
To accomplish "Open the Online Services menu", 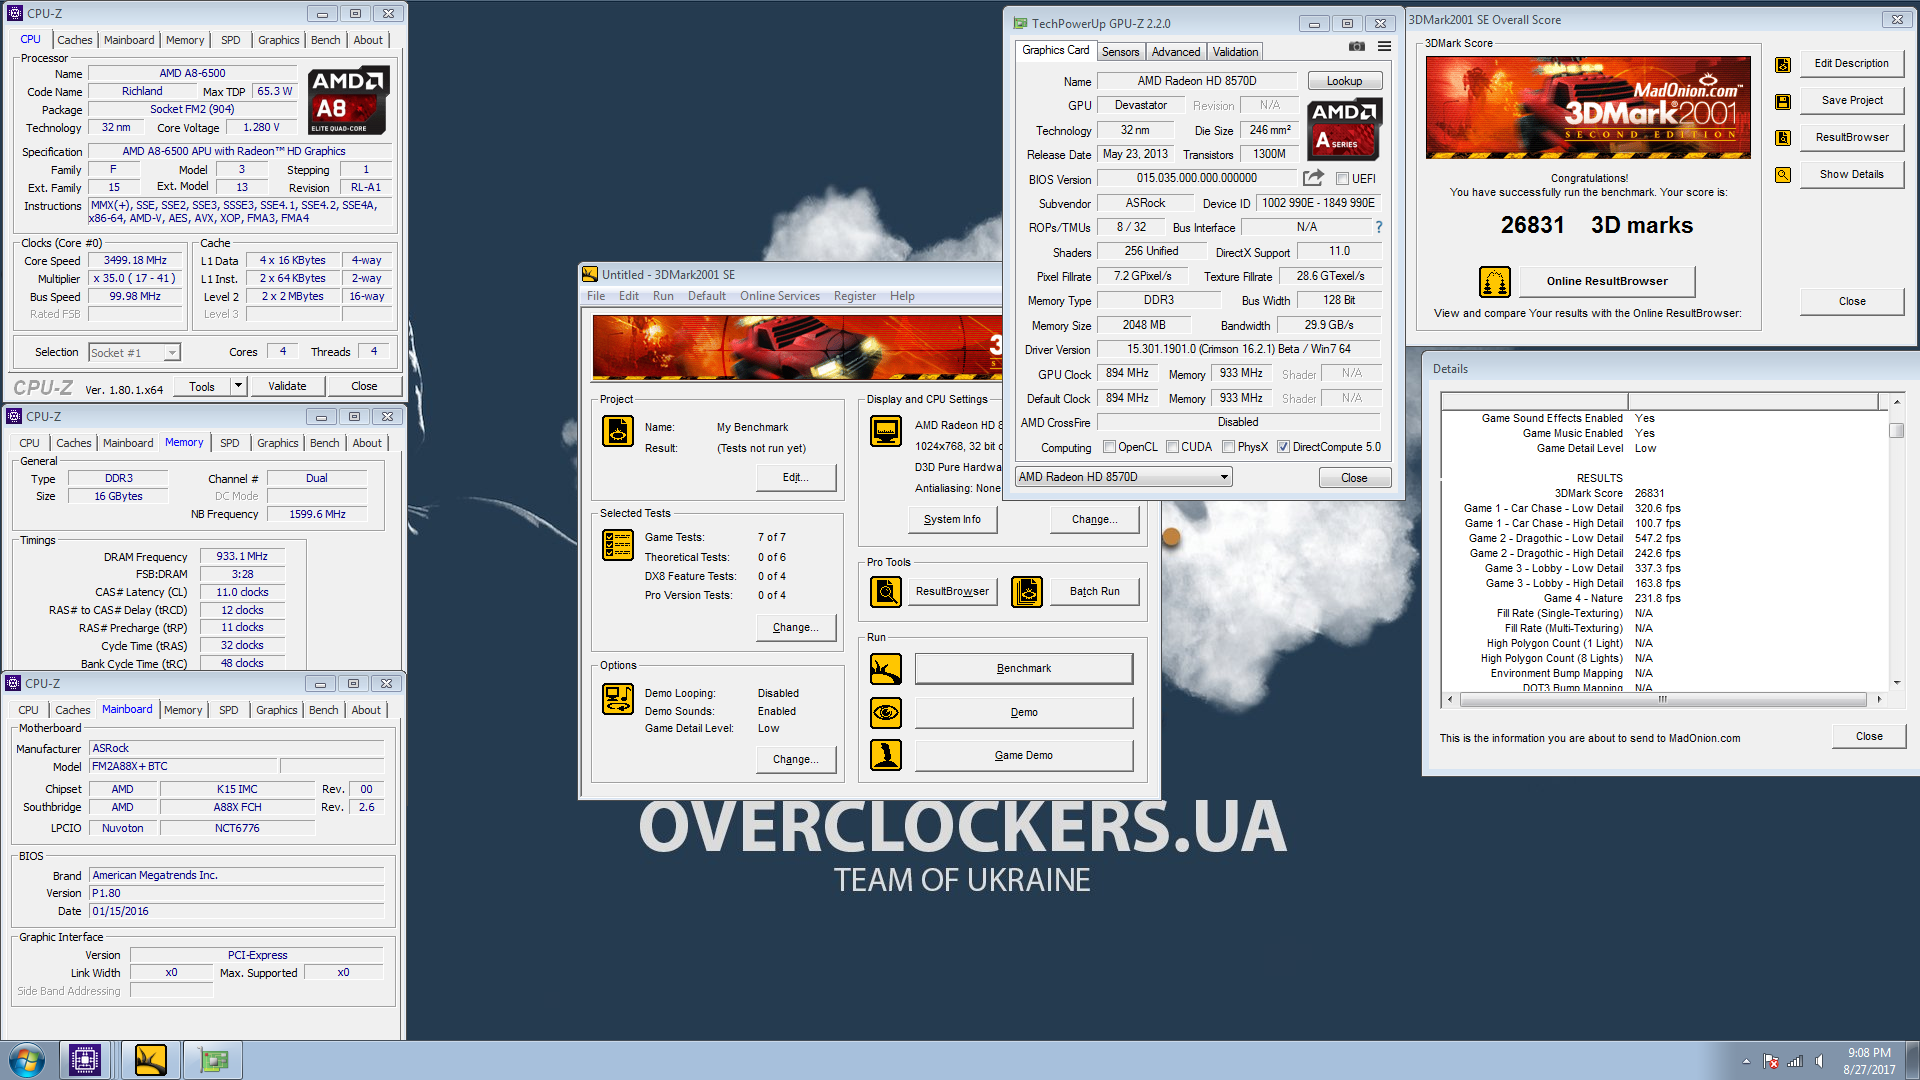I will pyautogui.click(x=779, y=296).
